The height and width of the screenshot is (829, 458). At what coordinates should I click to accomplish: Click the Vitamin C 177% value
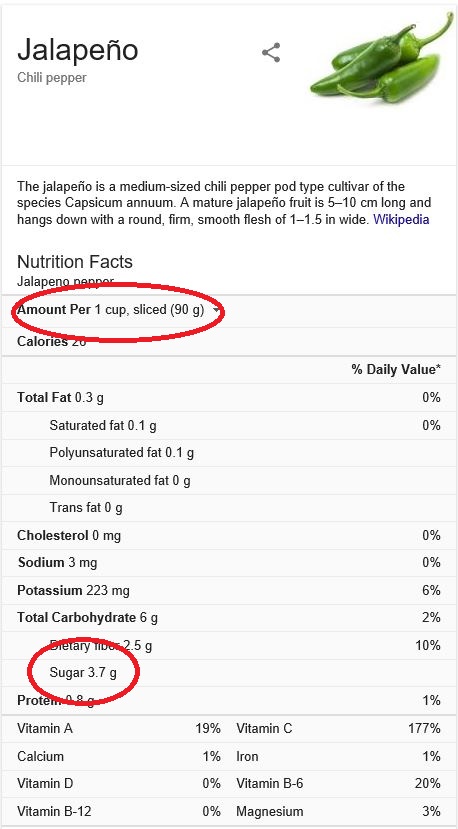pos(338,729)
